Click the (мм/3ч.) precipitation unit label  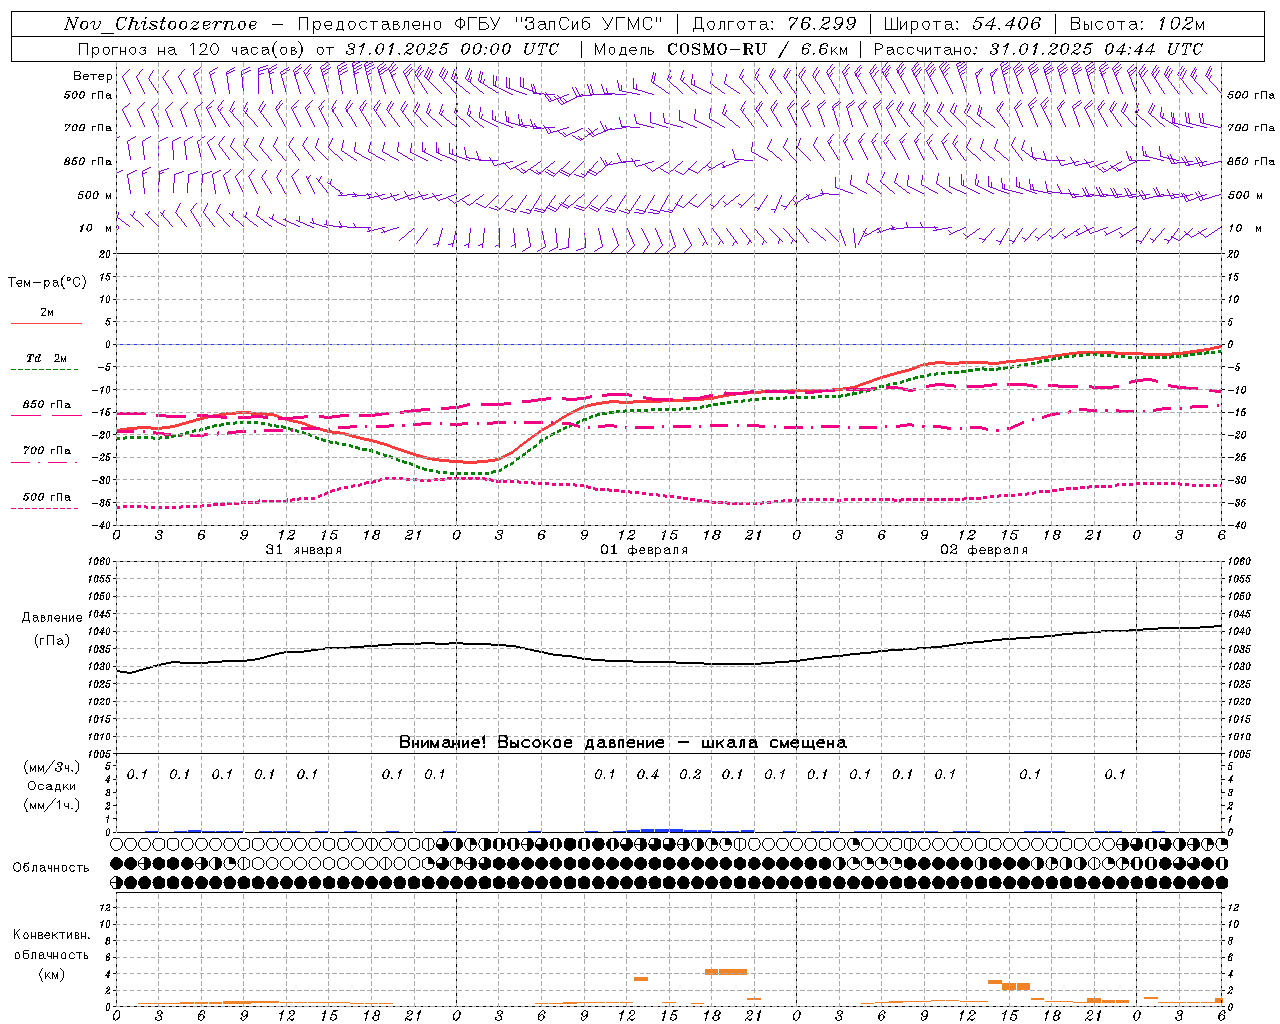tap(52, 767)
